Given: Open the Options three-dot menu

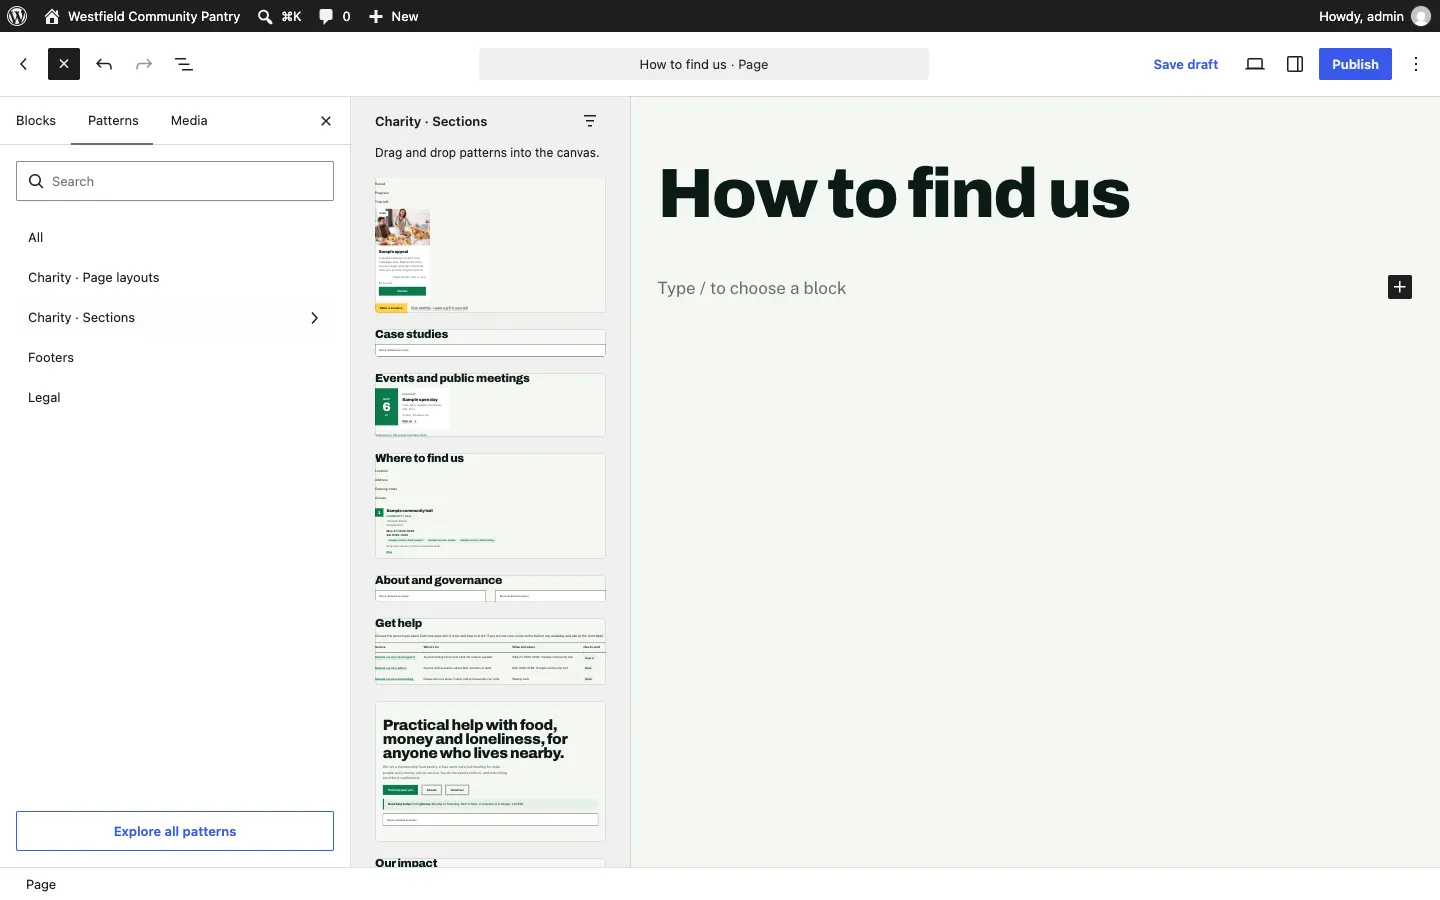Looking at the screenshot, I should click(x=1418, y=65).
